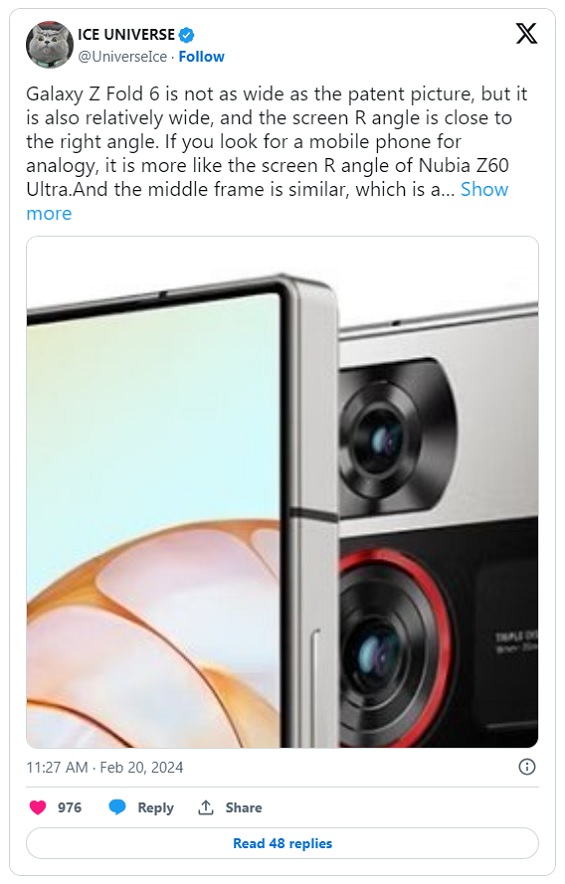Screen dimensions: 565x884
Task: Click the X logo icon
Action: tap(526, 34)
